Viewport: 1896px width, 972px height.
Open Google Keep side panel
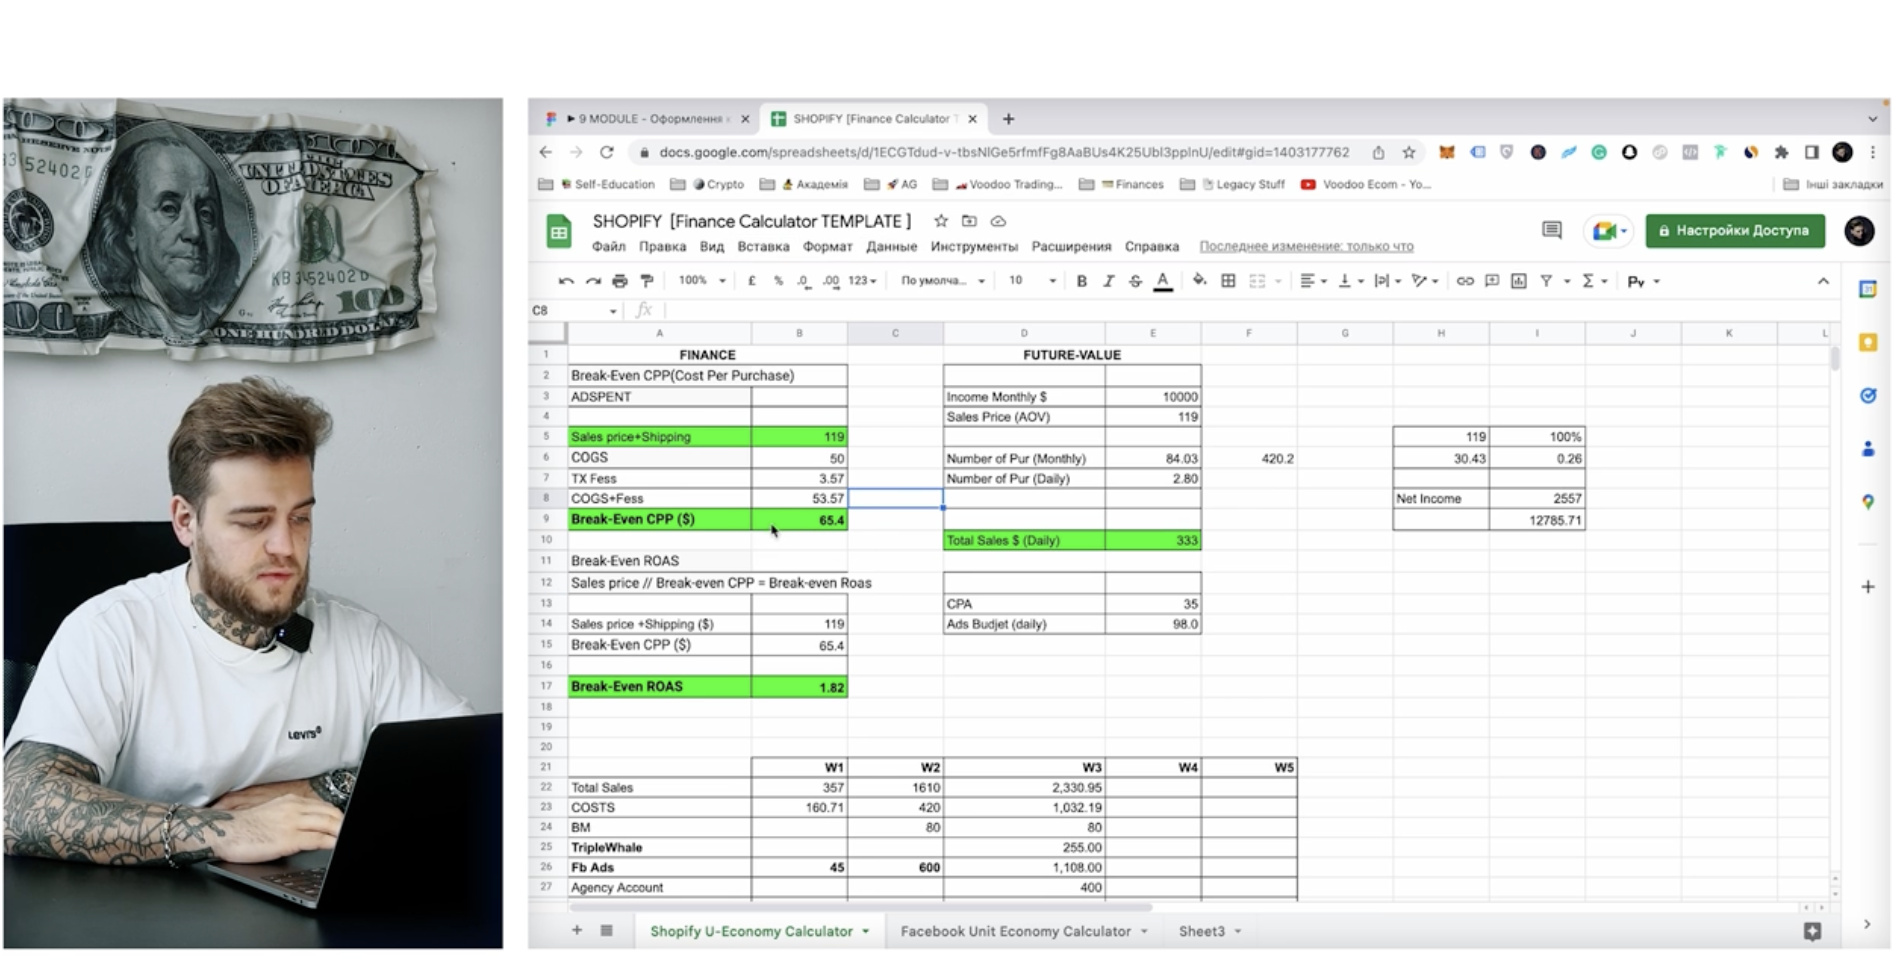tap(1868, 343)
